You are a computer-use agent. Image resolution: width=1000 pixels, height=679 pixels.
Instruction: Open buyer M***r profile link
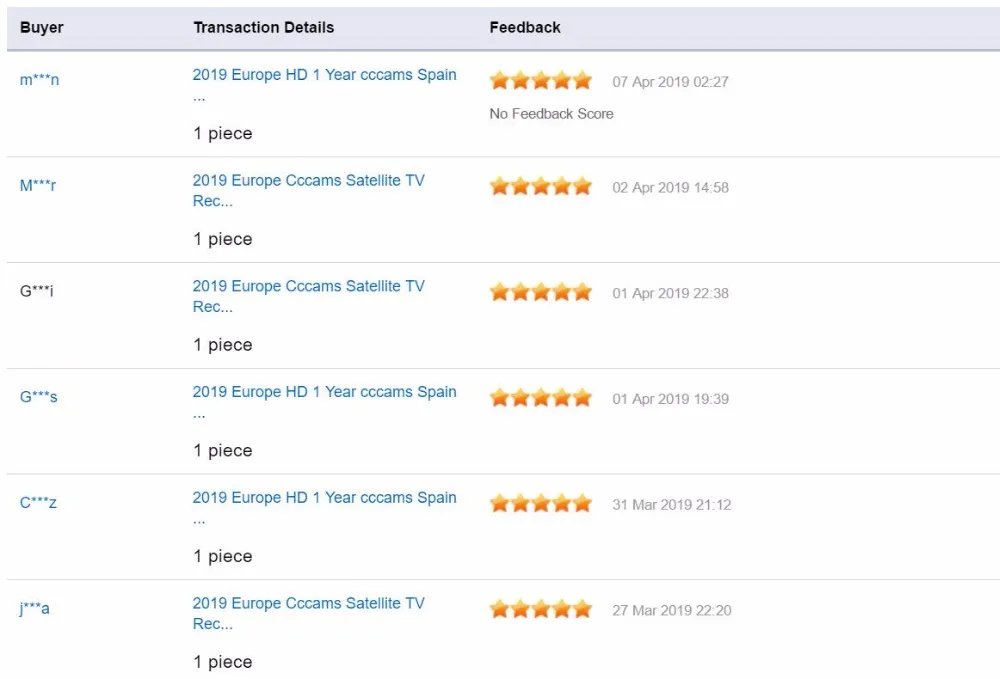38,186
